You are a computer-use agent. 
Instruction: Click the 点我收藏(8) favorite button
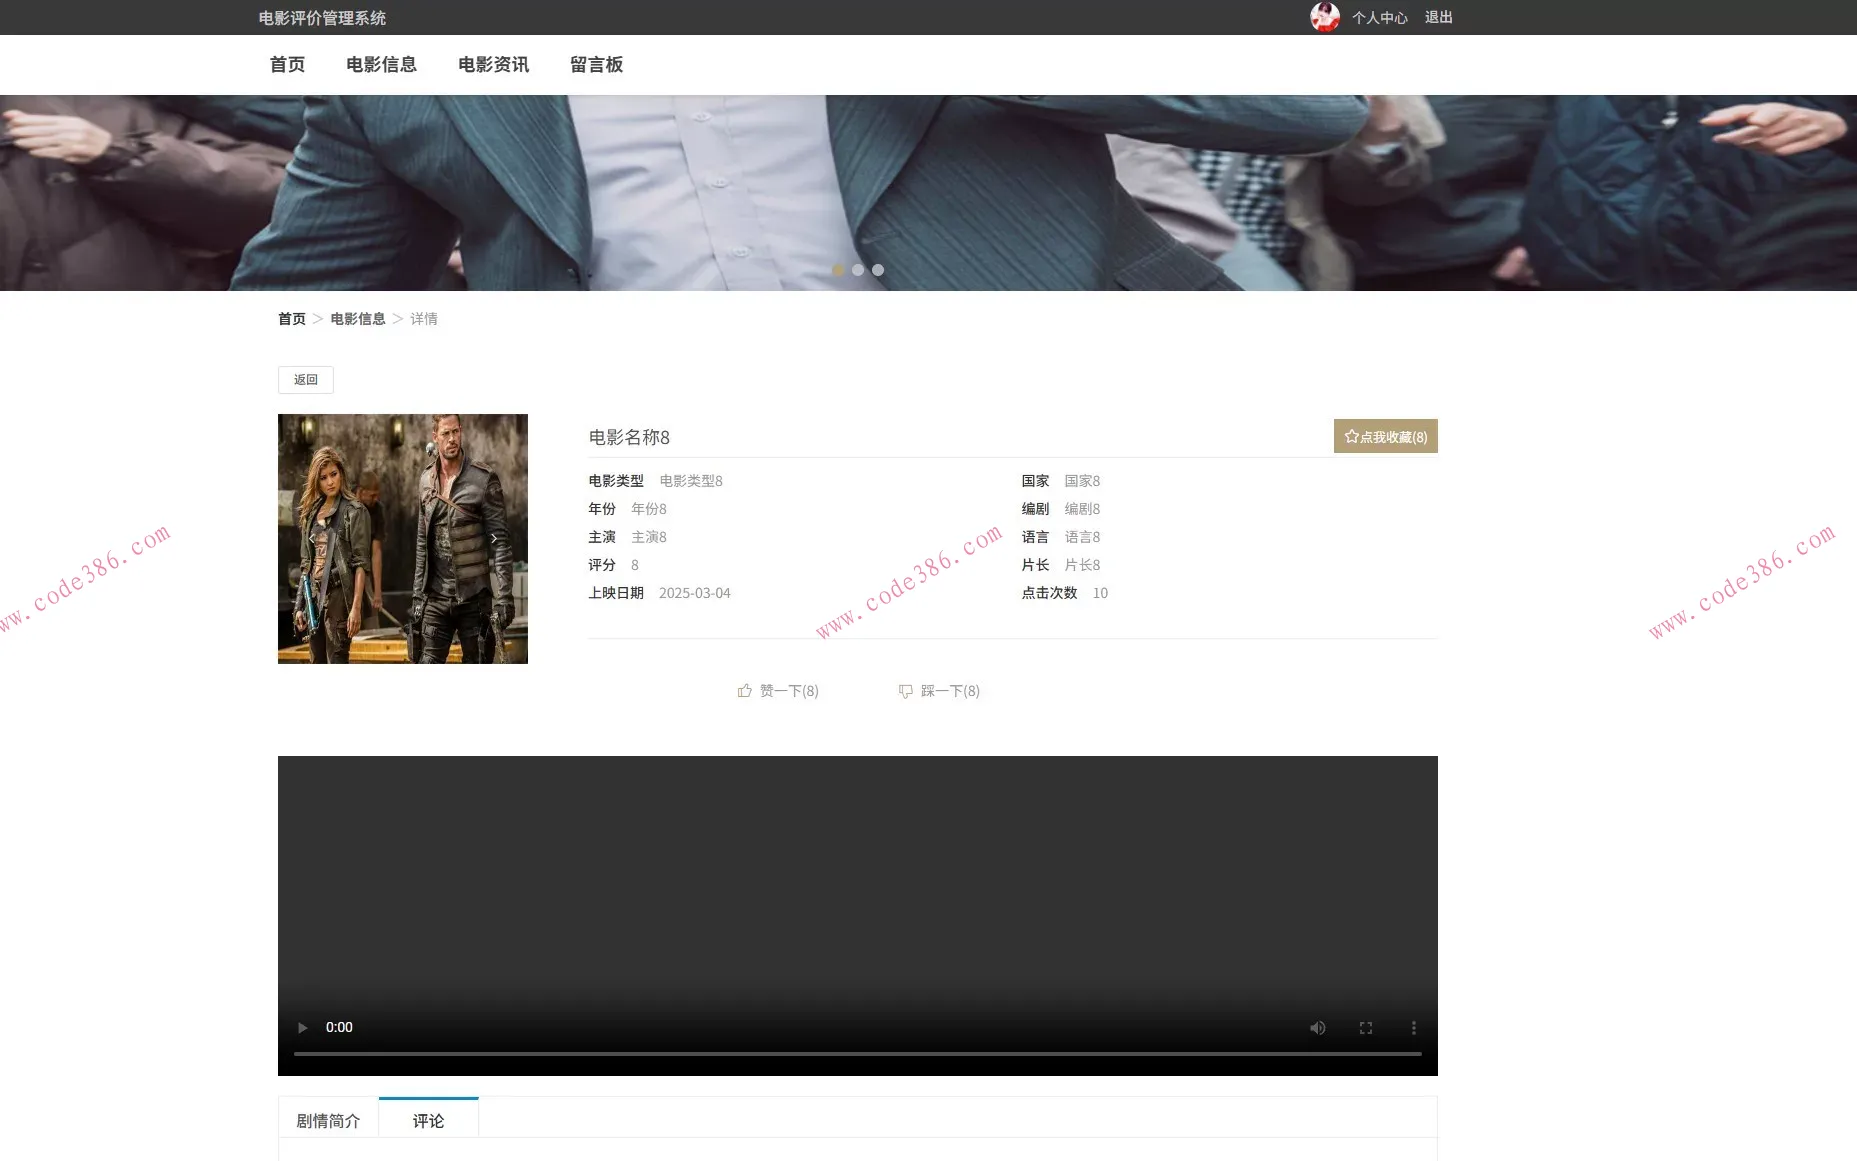1386,436
